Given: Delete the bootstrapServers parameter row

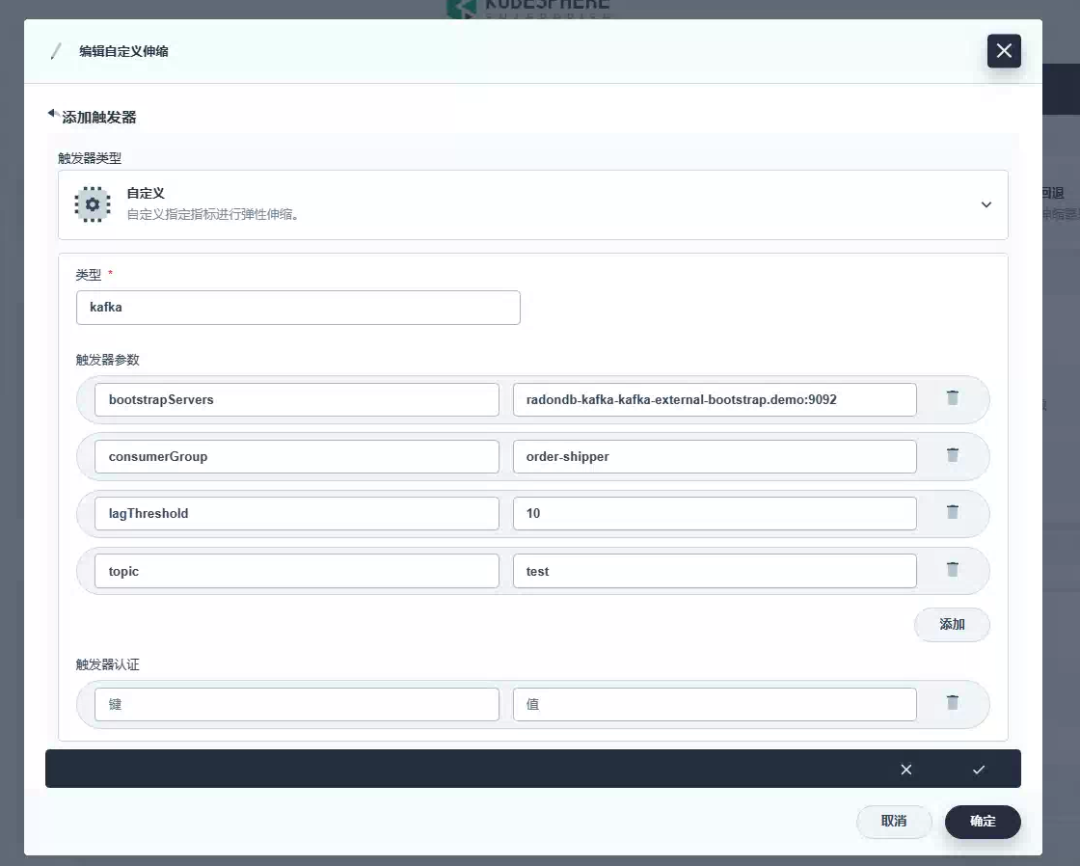Looking at the screenshot, I should point(952,398).
